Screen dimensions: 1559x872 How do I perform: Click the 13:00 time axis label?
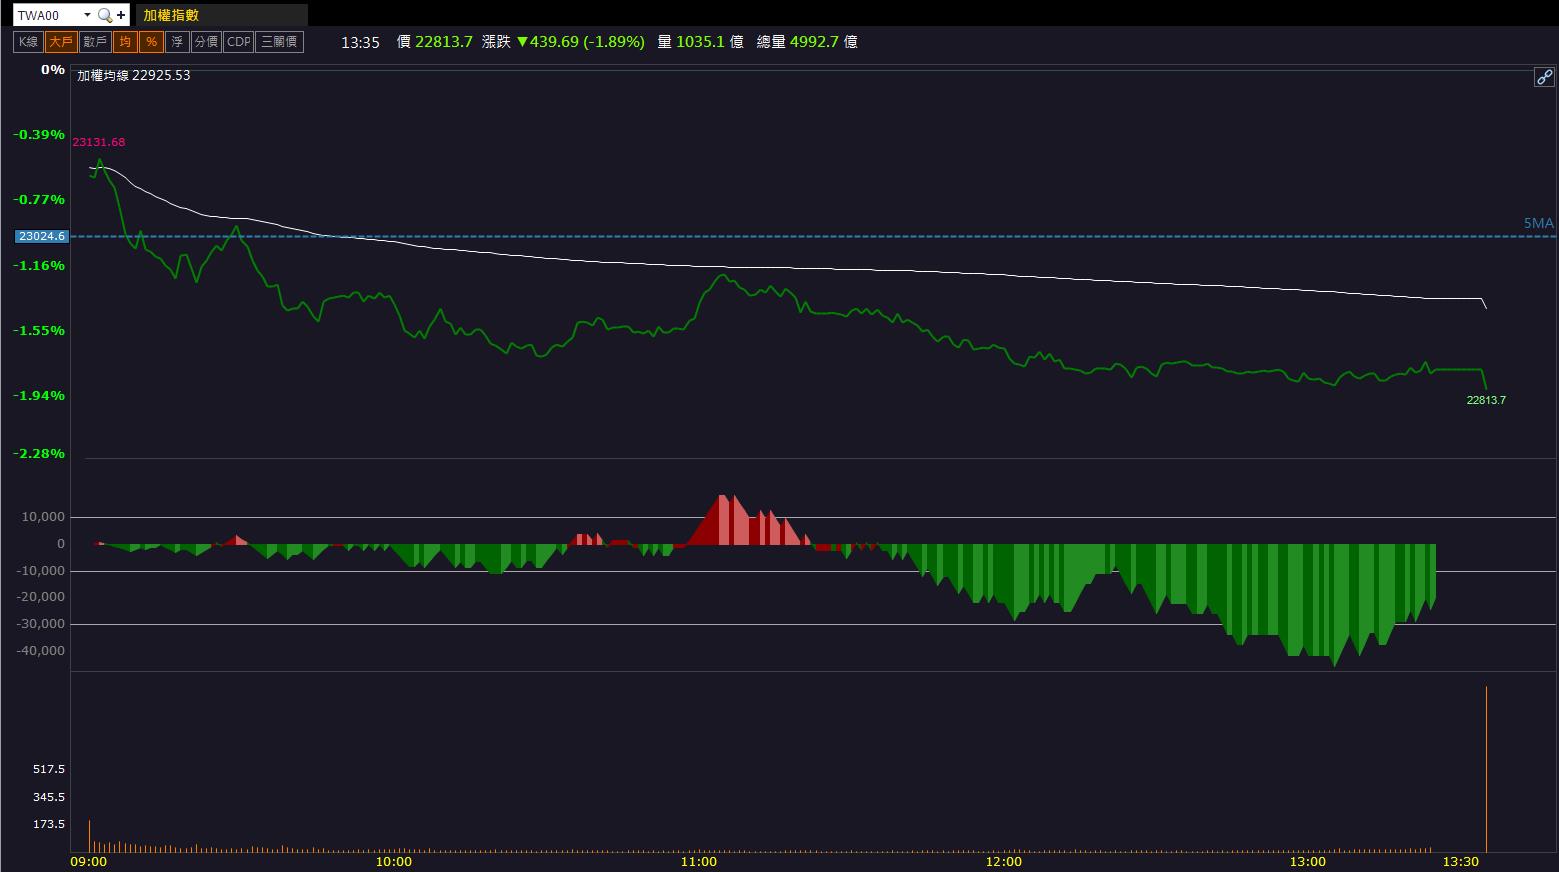tap(1307, 861)
